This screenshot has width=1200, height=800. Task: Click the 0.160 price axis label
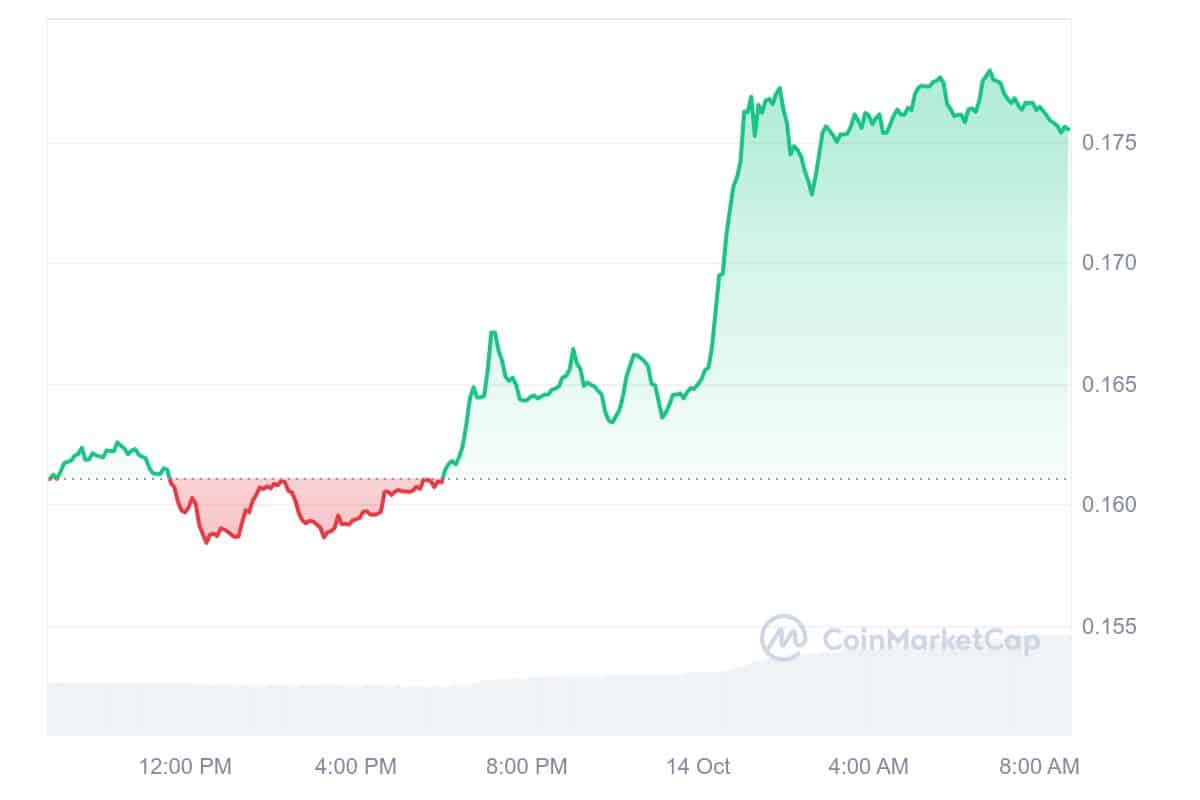click(1110, 505)
